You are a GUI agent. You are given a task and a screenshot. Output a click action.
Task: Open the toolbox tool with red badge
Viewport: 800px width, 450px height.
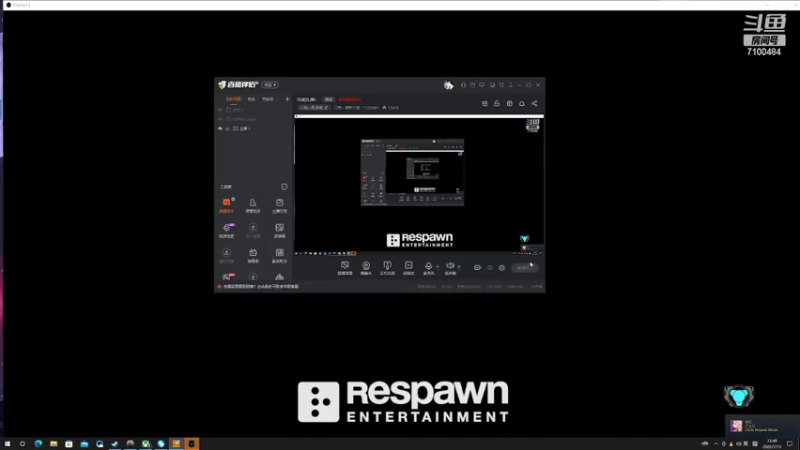(x=228, y=277)
